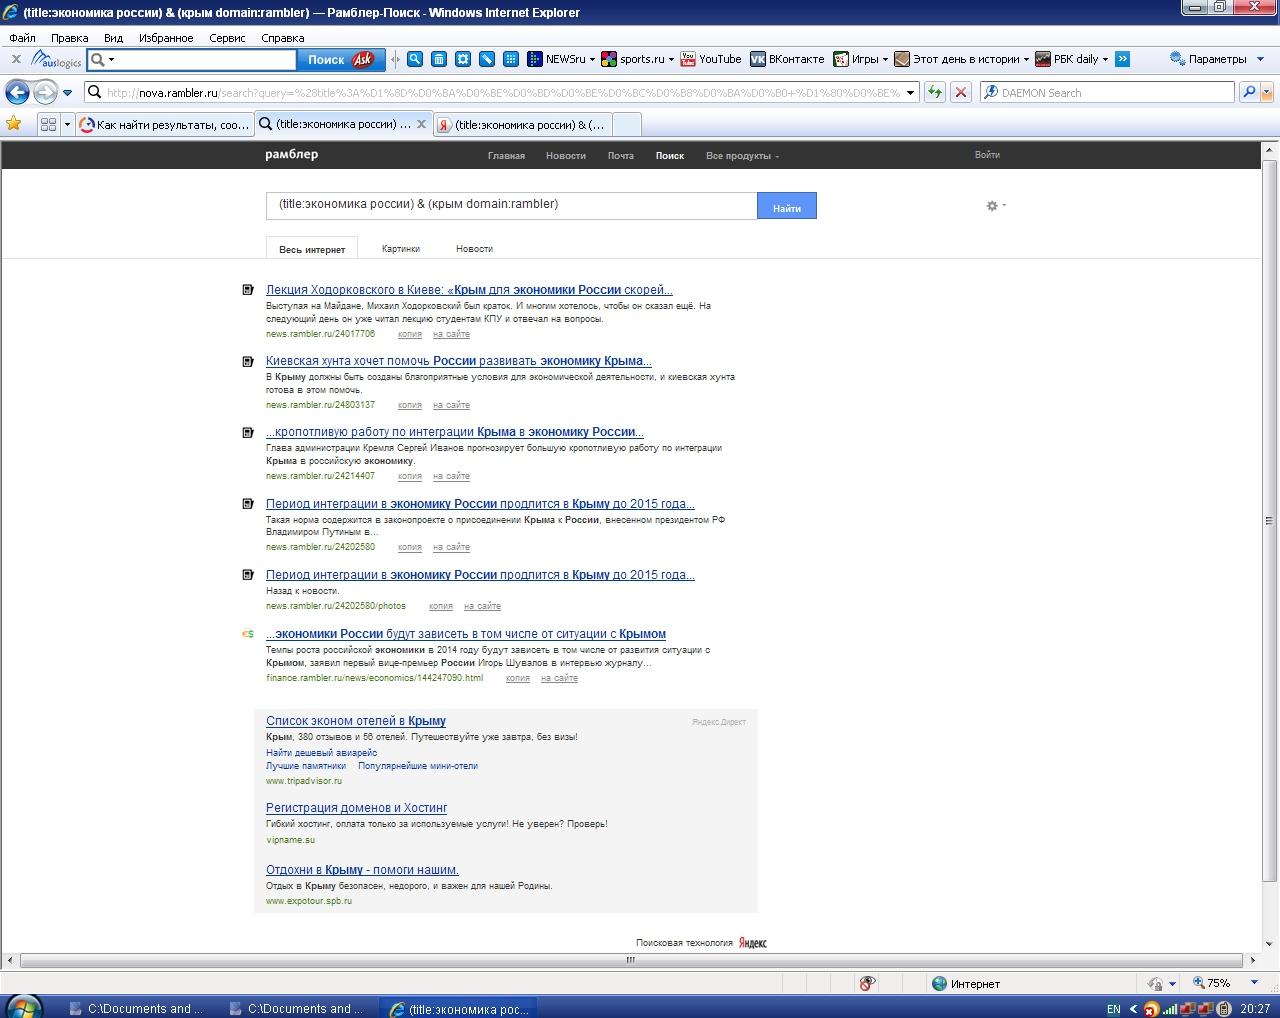Image resolution: width=1280 pixels, height=1018 pixels.
Task: Close the active Rambler search tab
Action: tap(421, 125)
